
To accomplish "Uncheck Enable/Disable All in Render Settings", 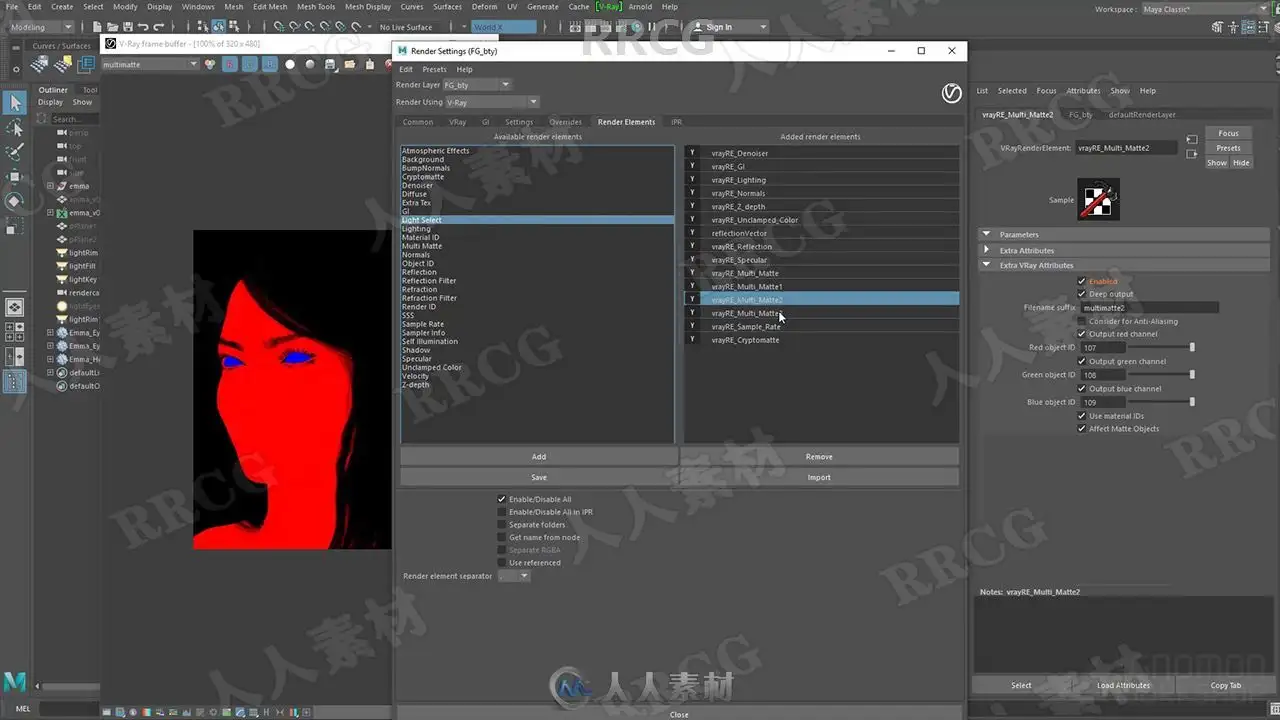I will (502, 499).
